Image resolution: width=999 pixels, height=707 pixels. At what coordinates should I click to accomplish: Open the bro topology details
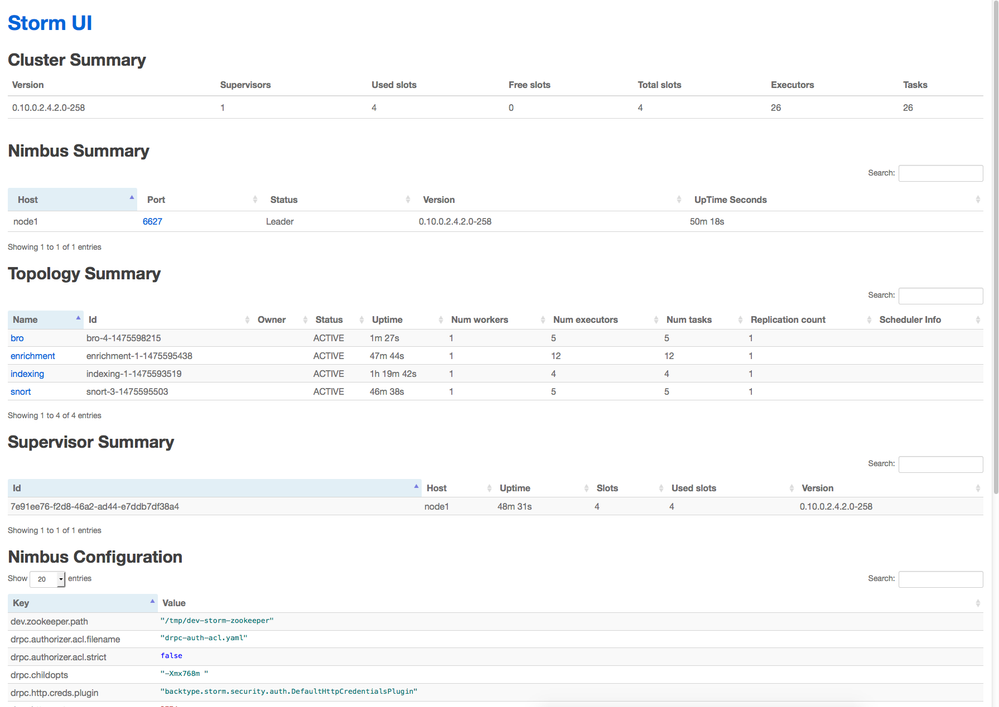(16, 338)
